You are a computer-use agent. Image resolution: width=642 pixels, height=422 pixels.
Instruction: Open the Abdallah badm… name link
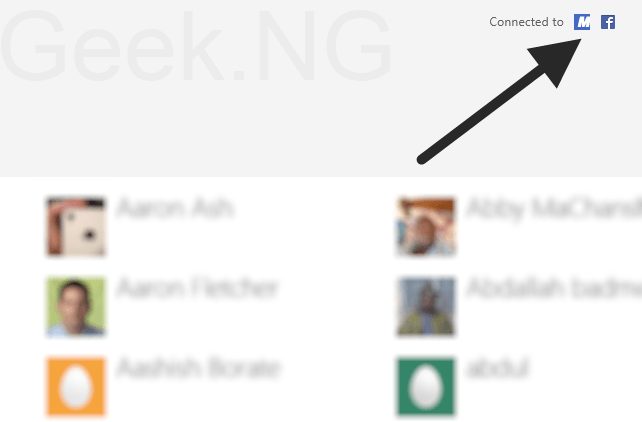[x=554, y=288]
